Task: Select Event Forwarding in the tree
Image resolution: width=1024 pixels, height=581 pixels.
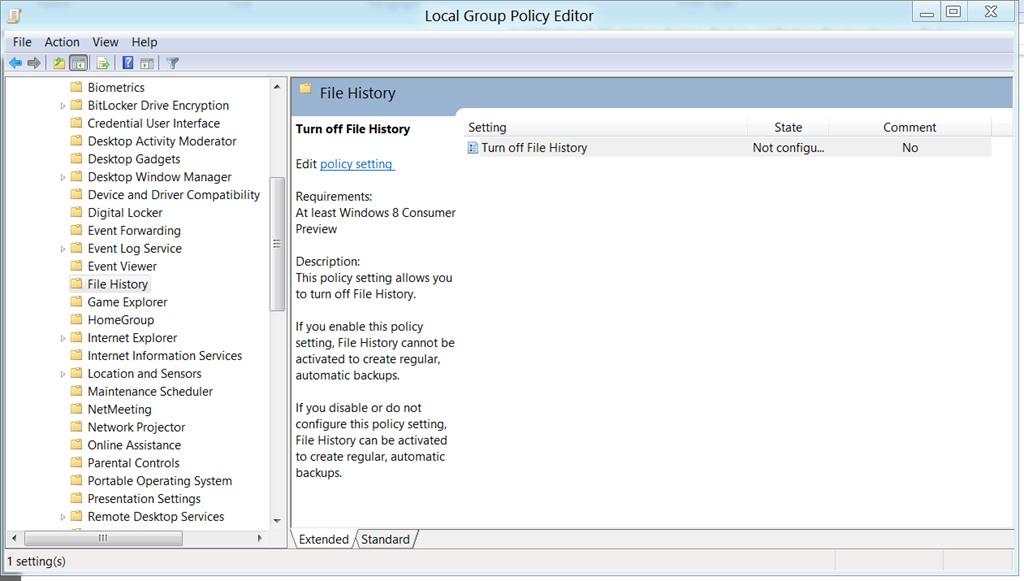Action: pyautogui.click(x=134, y=230)
